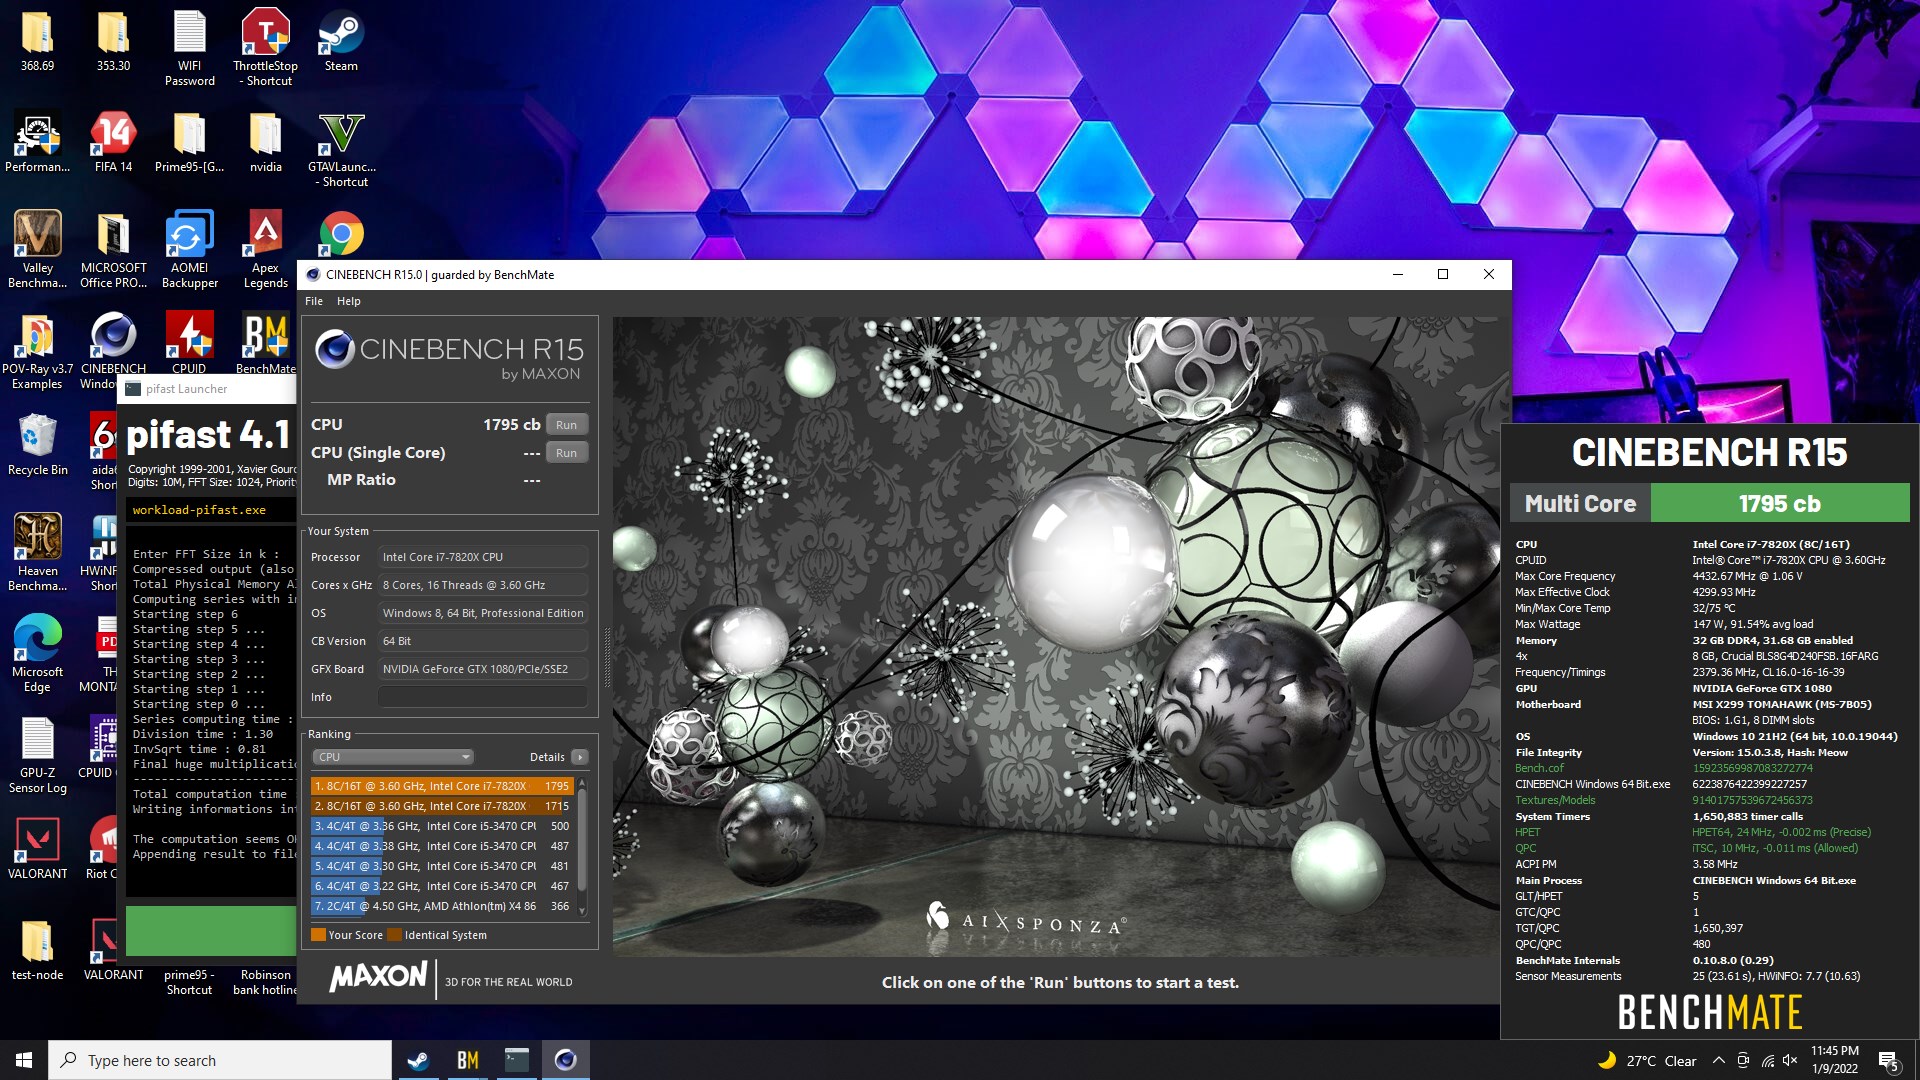Run the CPU benchmark test

coord(566,425)
